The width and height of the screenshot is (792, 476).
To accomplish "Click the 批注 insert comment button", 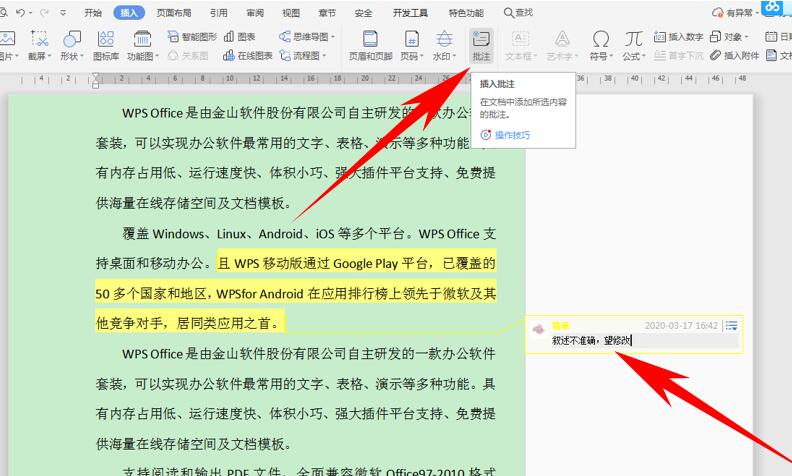I will tap(481, 45).
